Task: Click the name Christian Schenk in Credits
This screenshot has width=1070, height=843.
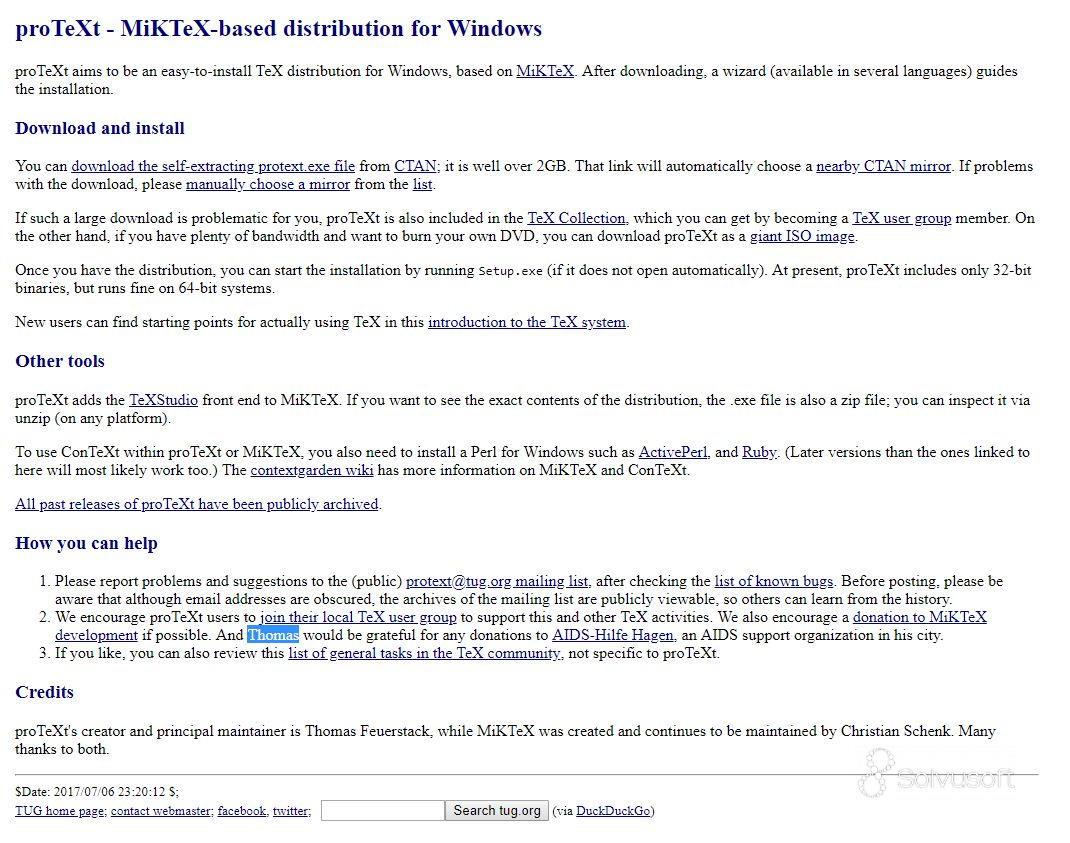Action: pos(895,731)
